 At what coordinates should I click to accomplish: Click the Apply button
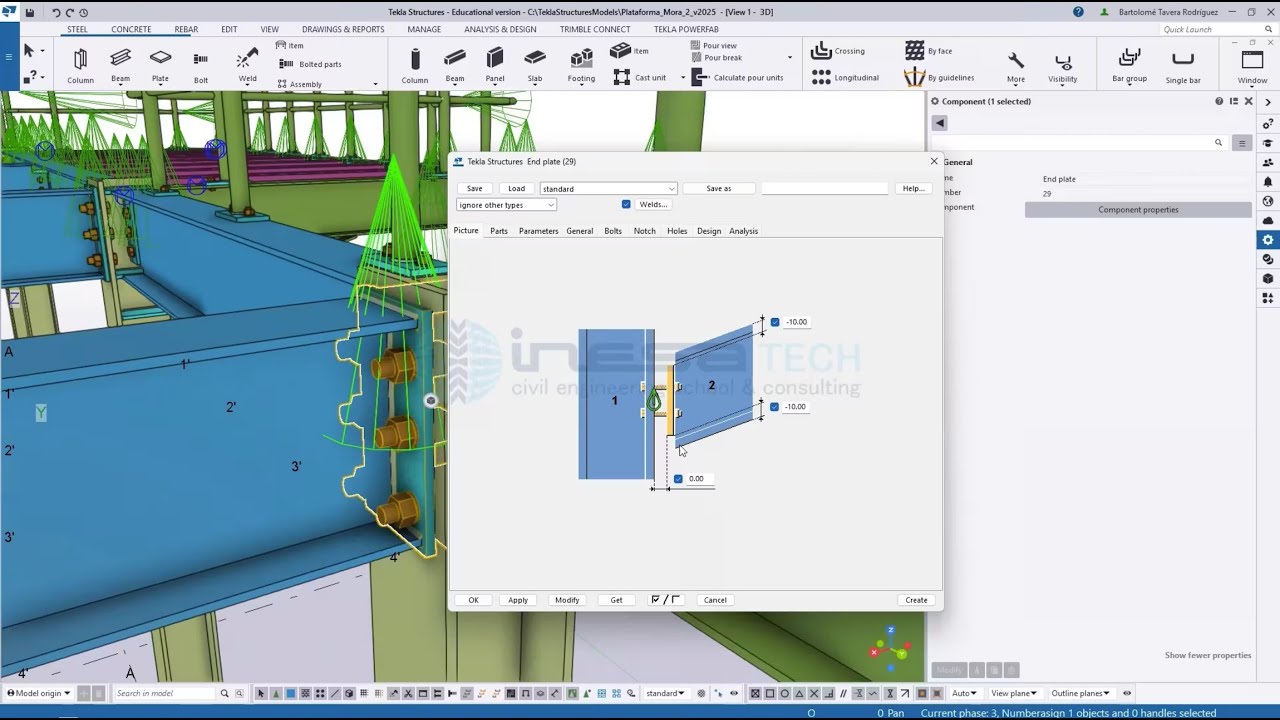click(x=518, y=600)
